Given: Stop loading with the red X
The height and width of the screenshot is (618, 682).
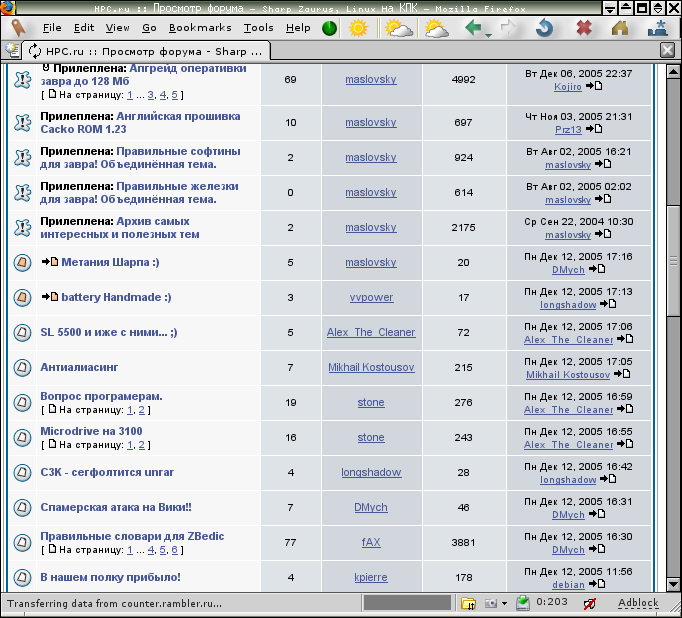Looking at the screenshot, I should (x=584, y=28).
